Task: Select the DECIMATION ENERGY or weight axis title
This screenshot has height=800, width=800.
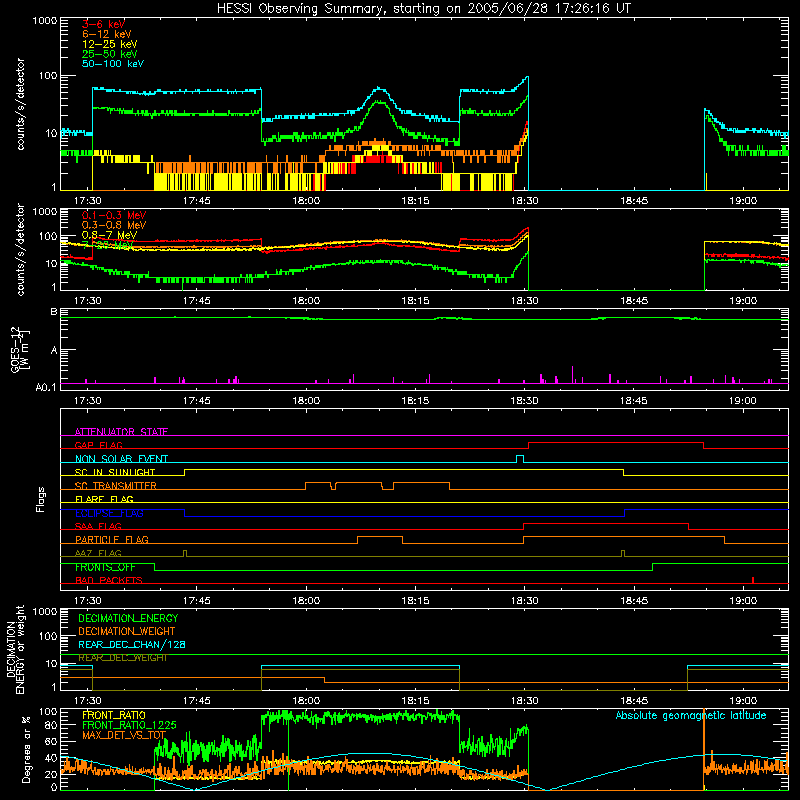Action: point(15,649)
